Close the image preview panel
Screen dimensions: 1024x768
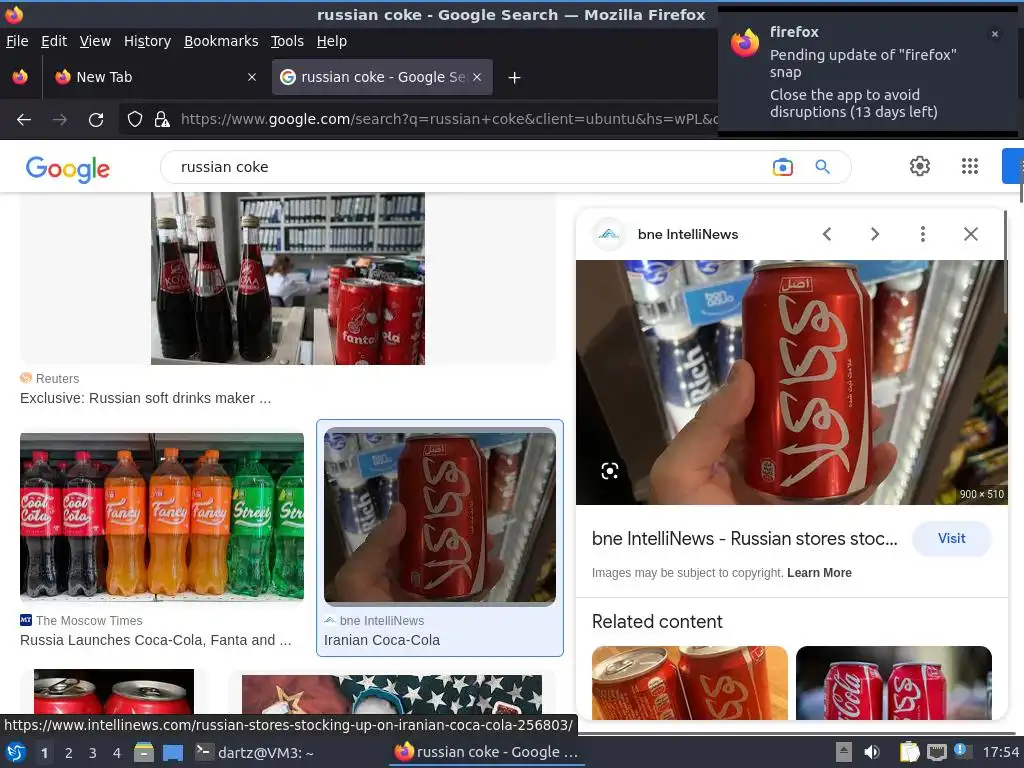pos(971,234)
